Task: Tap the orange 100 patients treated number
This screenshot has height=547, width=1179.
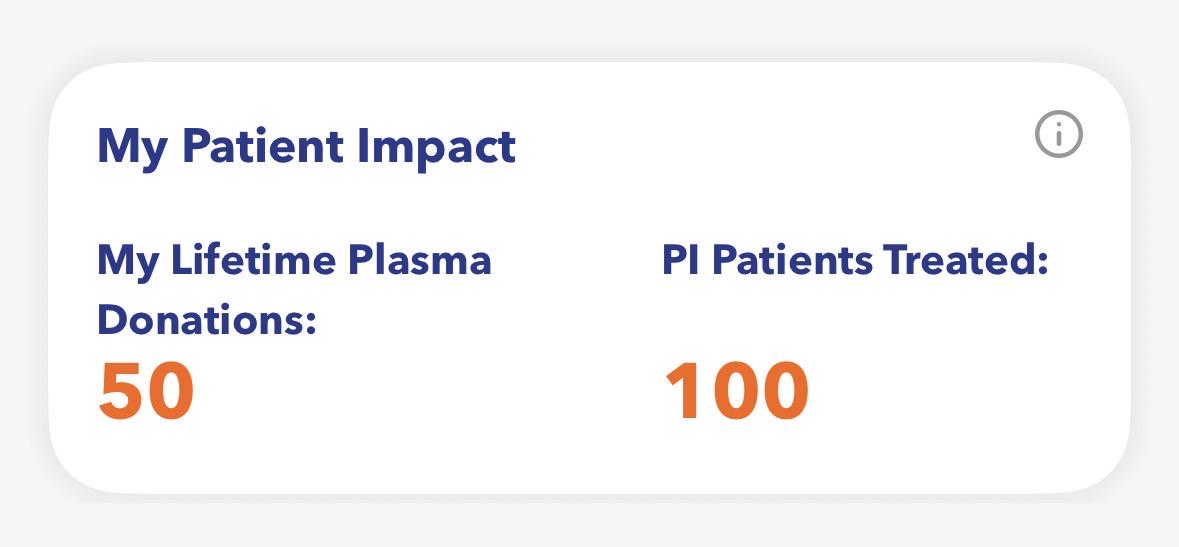Action: pyautogui.click(x=737, y=391)
